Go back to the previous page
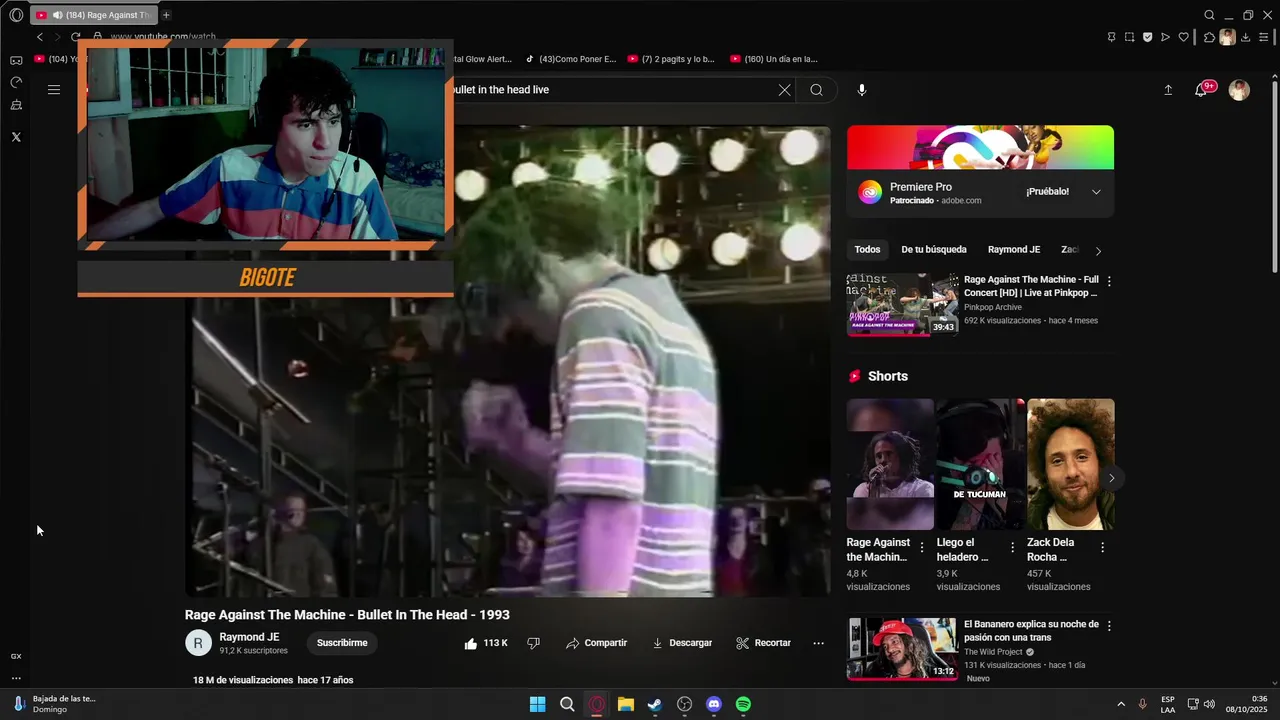This screenshot has width=1280, height=720. pyautogui.click(x=39, y=37)
